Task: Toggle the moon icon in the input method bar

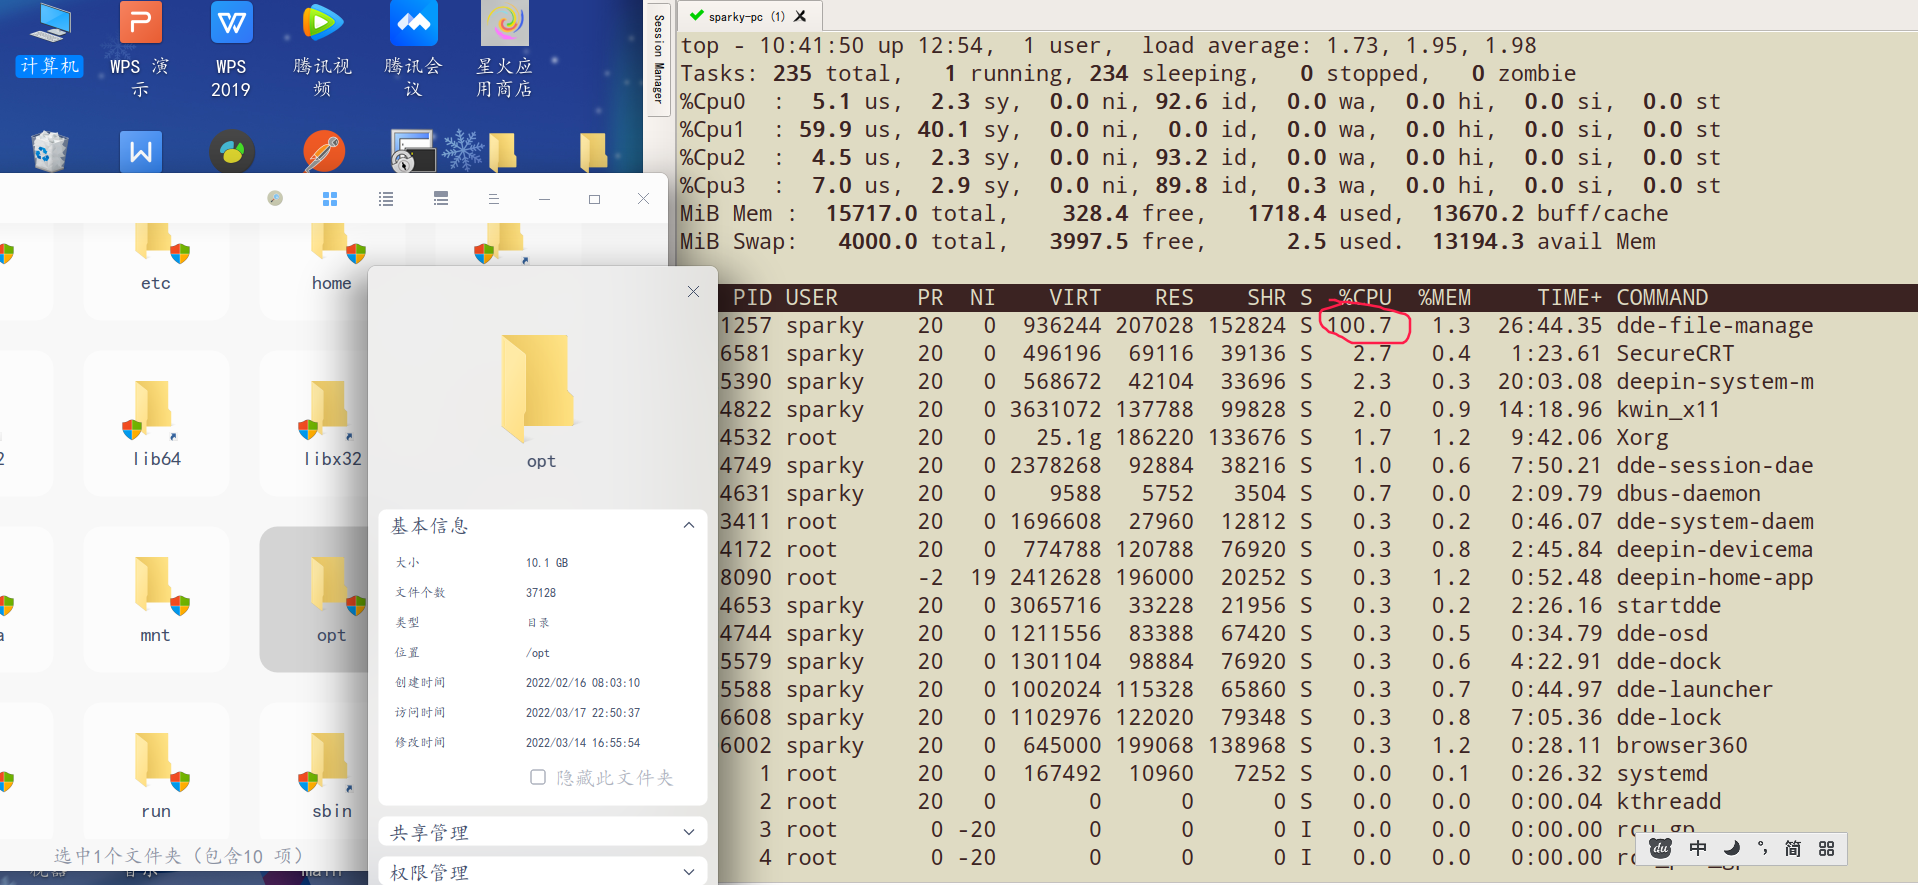Action: coord(1731,848)
